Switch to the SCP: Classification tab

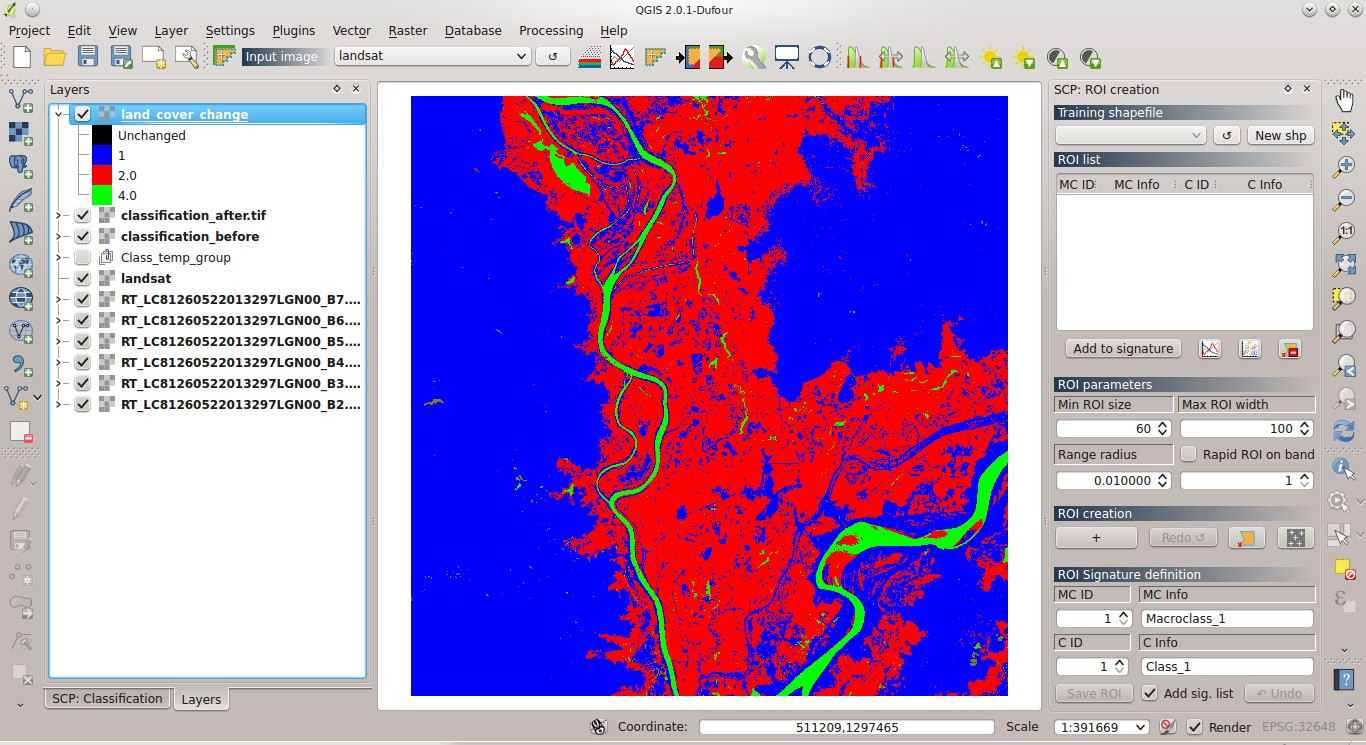(107, 698)
